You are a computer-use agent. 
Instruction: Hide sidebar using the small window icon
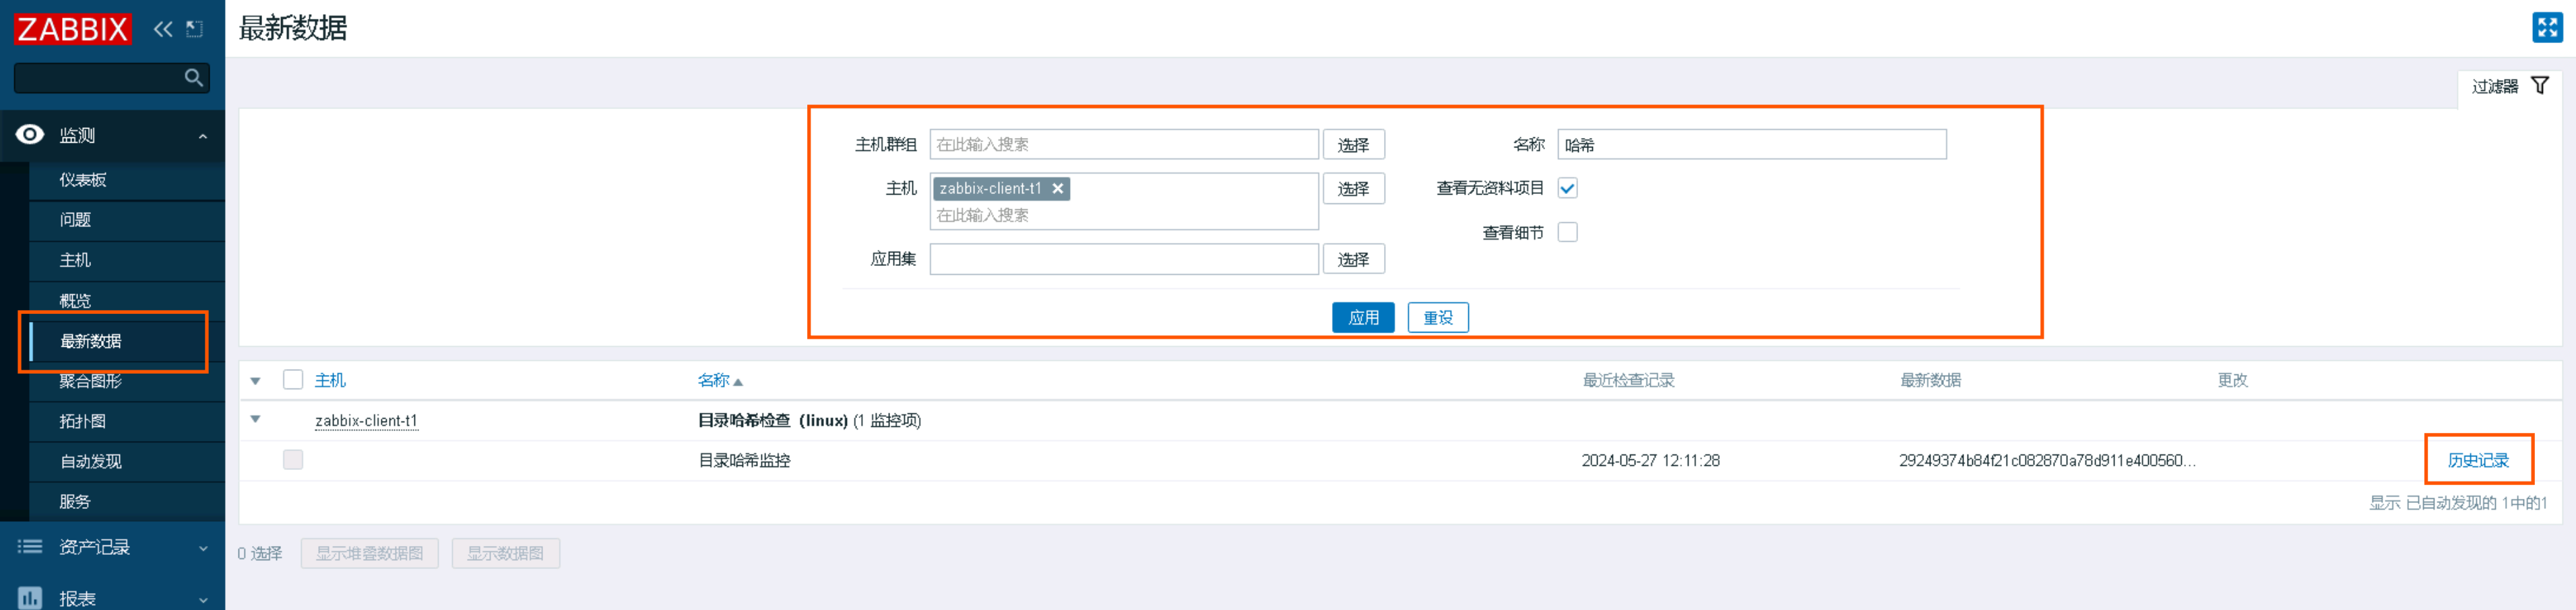pos(195,29)
